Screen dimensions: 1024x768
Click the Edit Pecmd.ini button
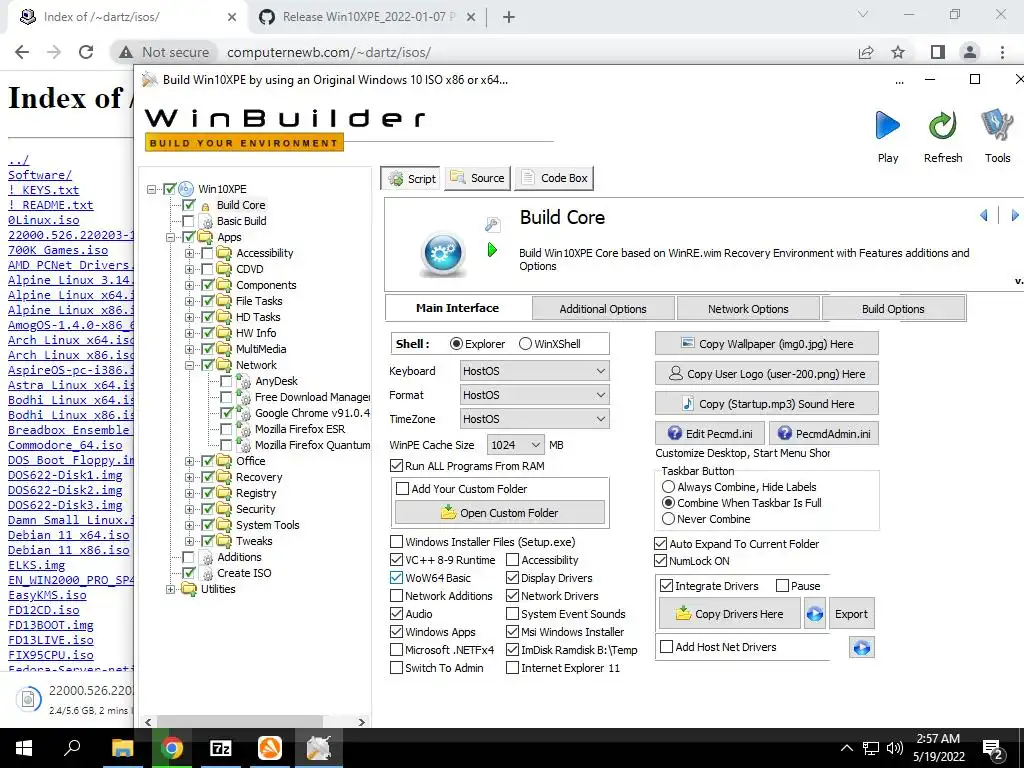710,434
